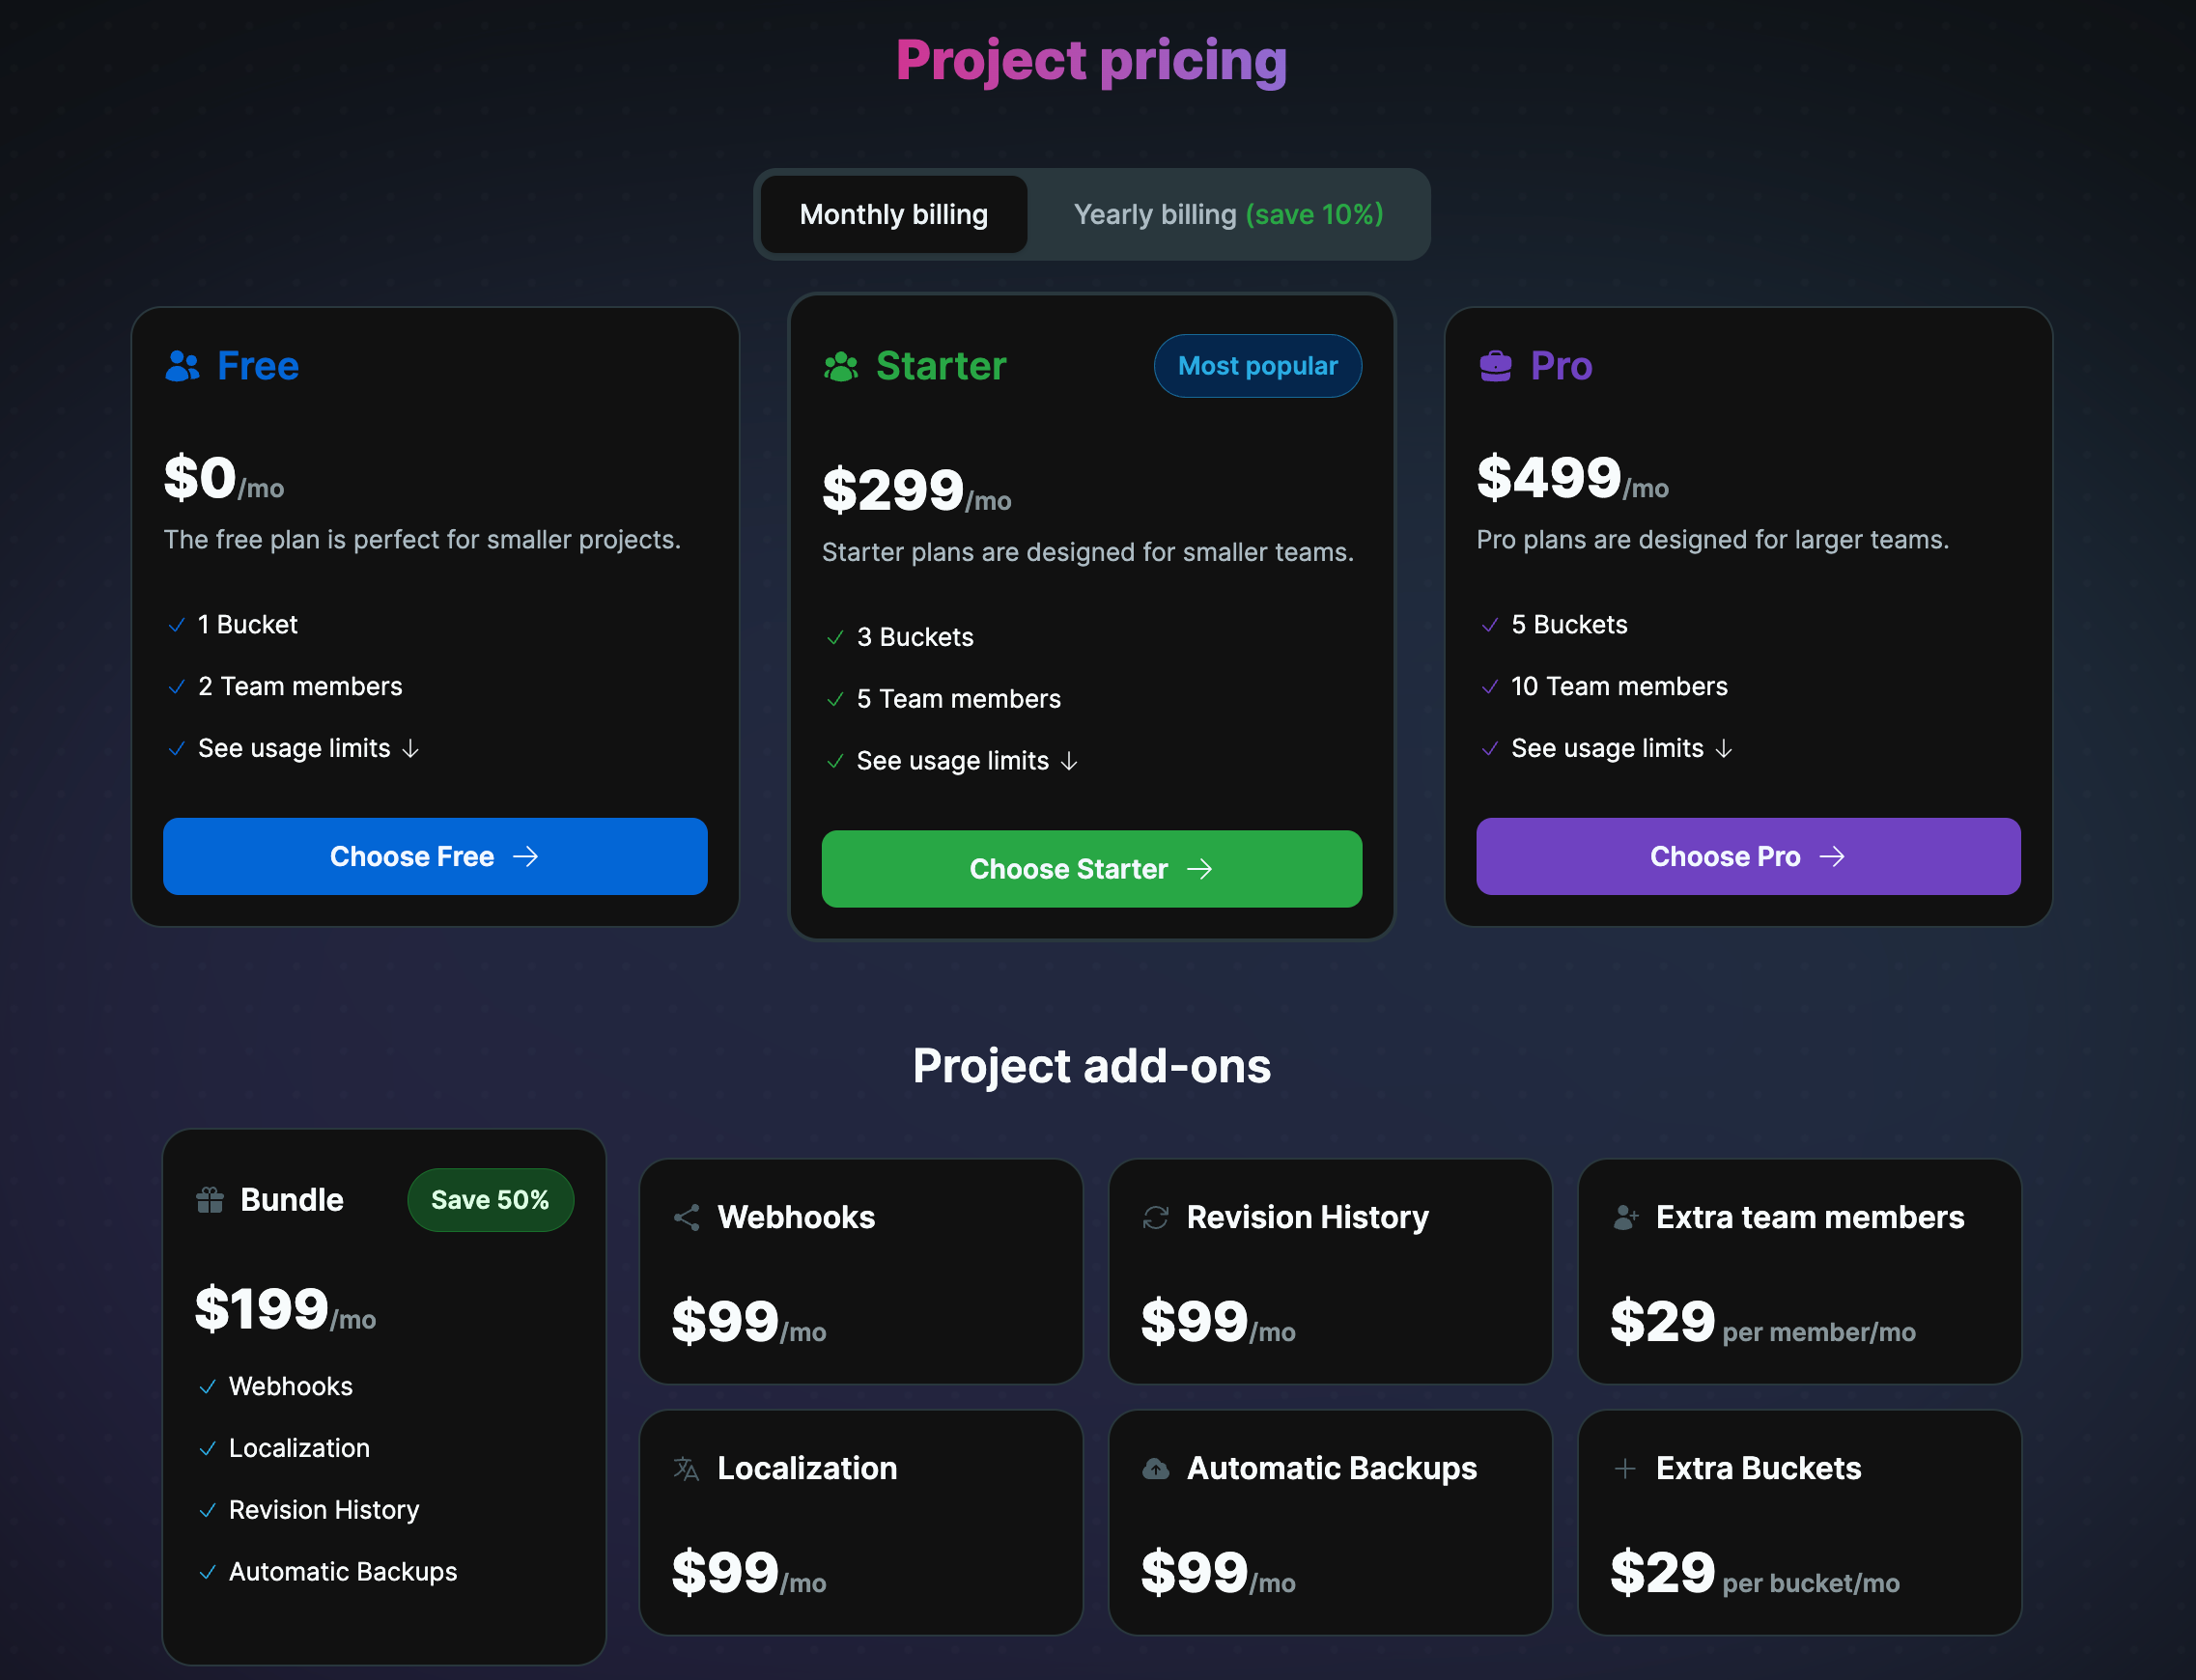The image size is (2196, 1680).
Task: Click the Save 50% bundle badge
Action: (x=490, y=1200)
